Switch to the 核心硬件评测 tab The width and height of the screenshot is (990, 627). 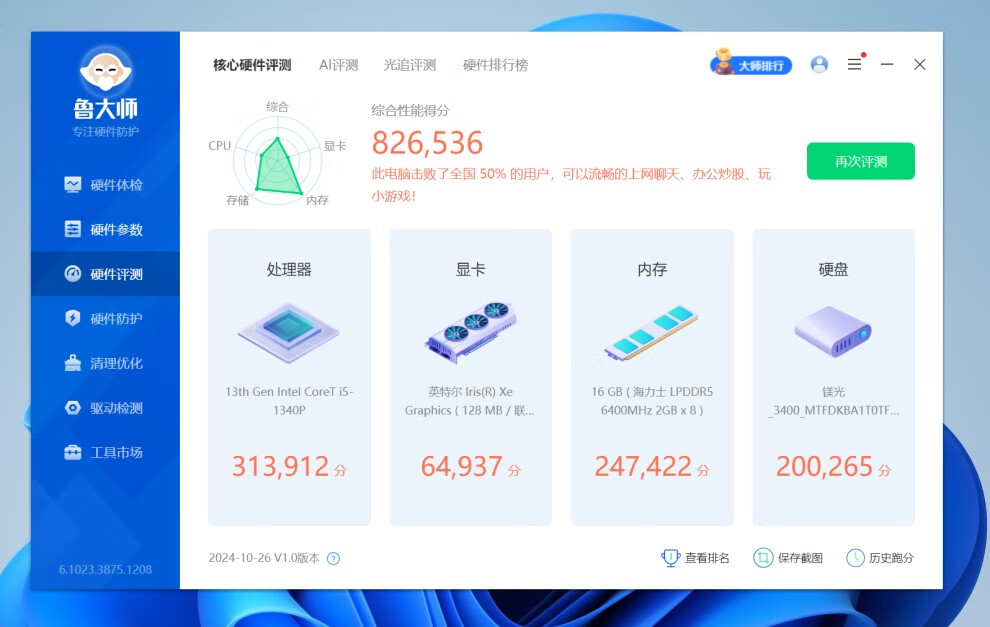[x=252, y=65]
